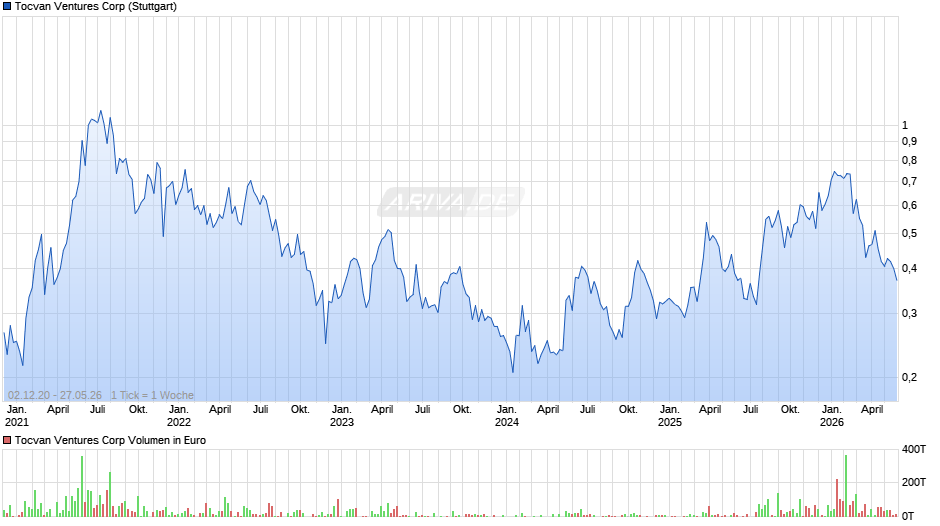Click the price axis value 0,7

coord(909,181)
